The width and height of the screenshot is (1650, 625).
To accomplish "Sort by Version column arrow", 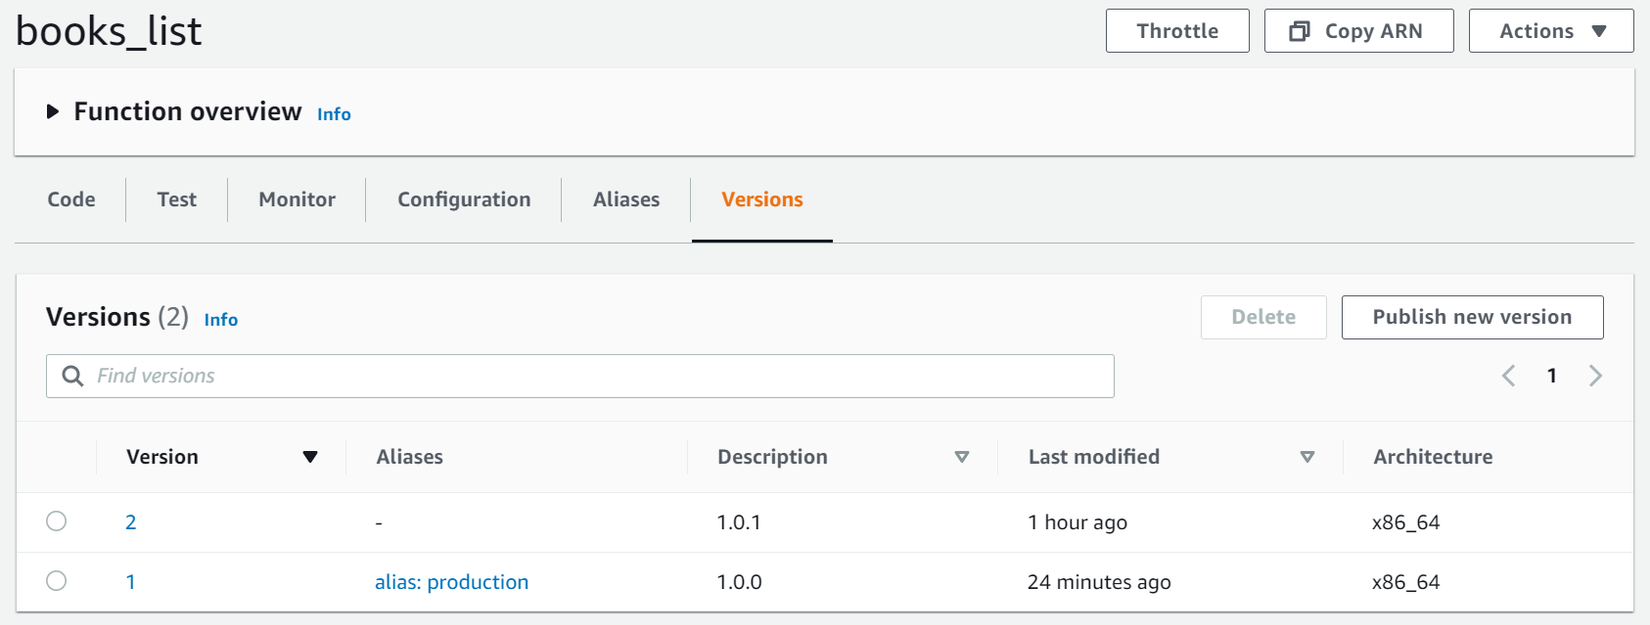I will [x=310, y=457].
